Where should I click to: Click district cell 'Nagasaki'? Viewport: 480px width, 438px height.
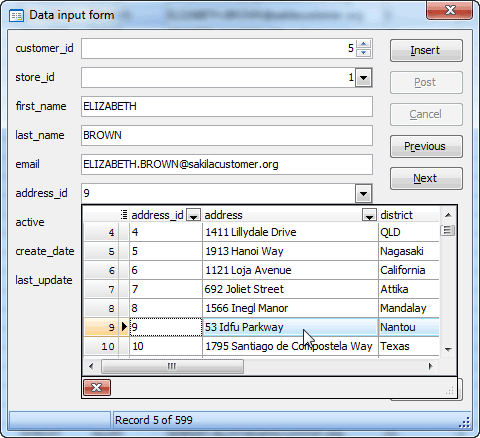[409, 251]
